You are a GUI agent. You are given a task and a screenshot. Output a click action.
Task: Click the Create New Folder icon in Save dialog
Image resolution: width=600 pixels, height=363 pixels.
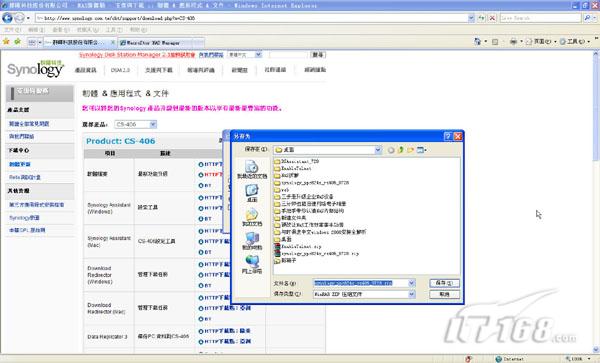point(411,150)
